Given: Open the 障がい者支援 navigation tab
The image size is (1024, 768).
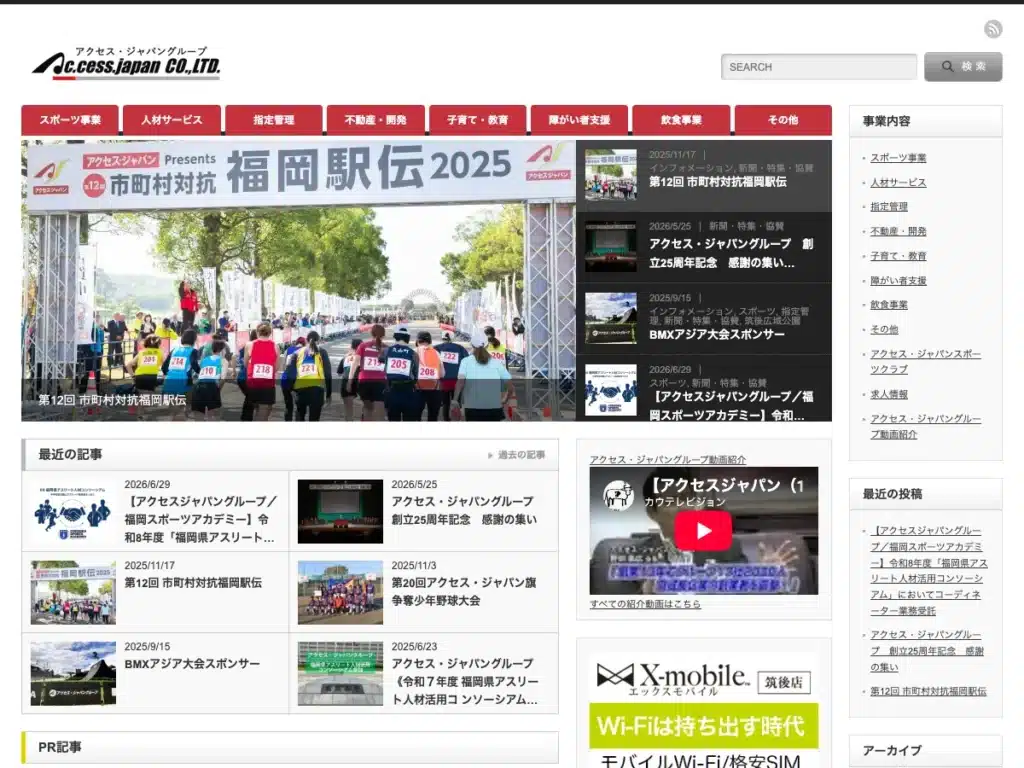Looking at the screenshot, I should click(x=579, y=120).
